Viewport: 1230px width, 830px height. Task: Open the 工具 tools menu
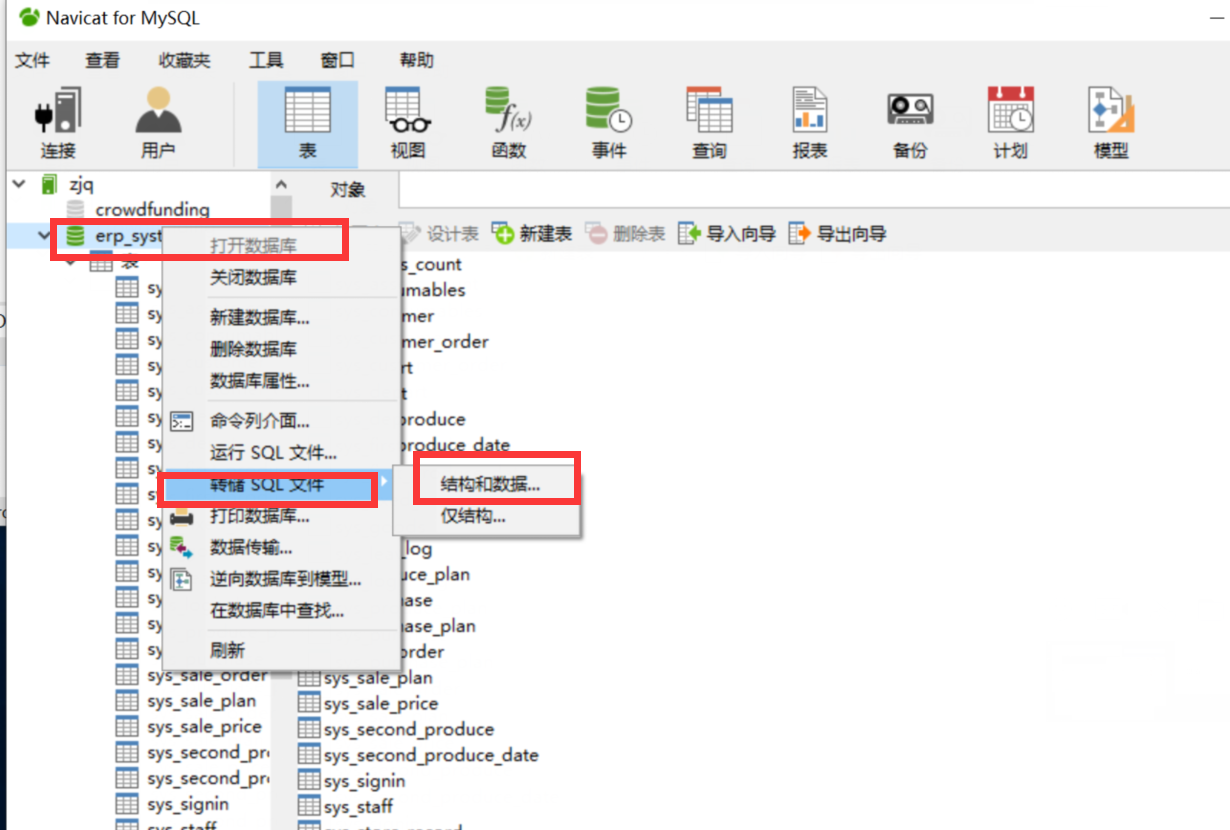coord(266,61)
